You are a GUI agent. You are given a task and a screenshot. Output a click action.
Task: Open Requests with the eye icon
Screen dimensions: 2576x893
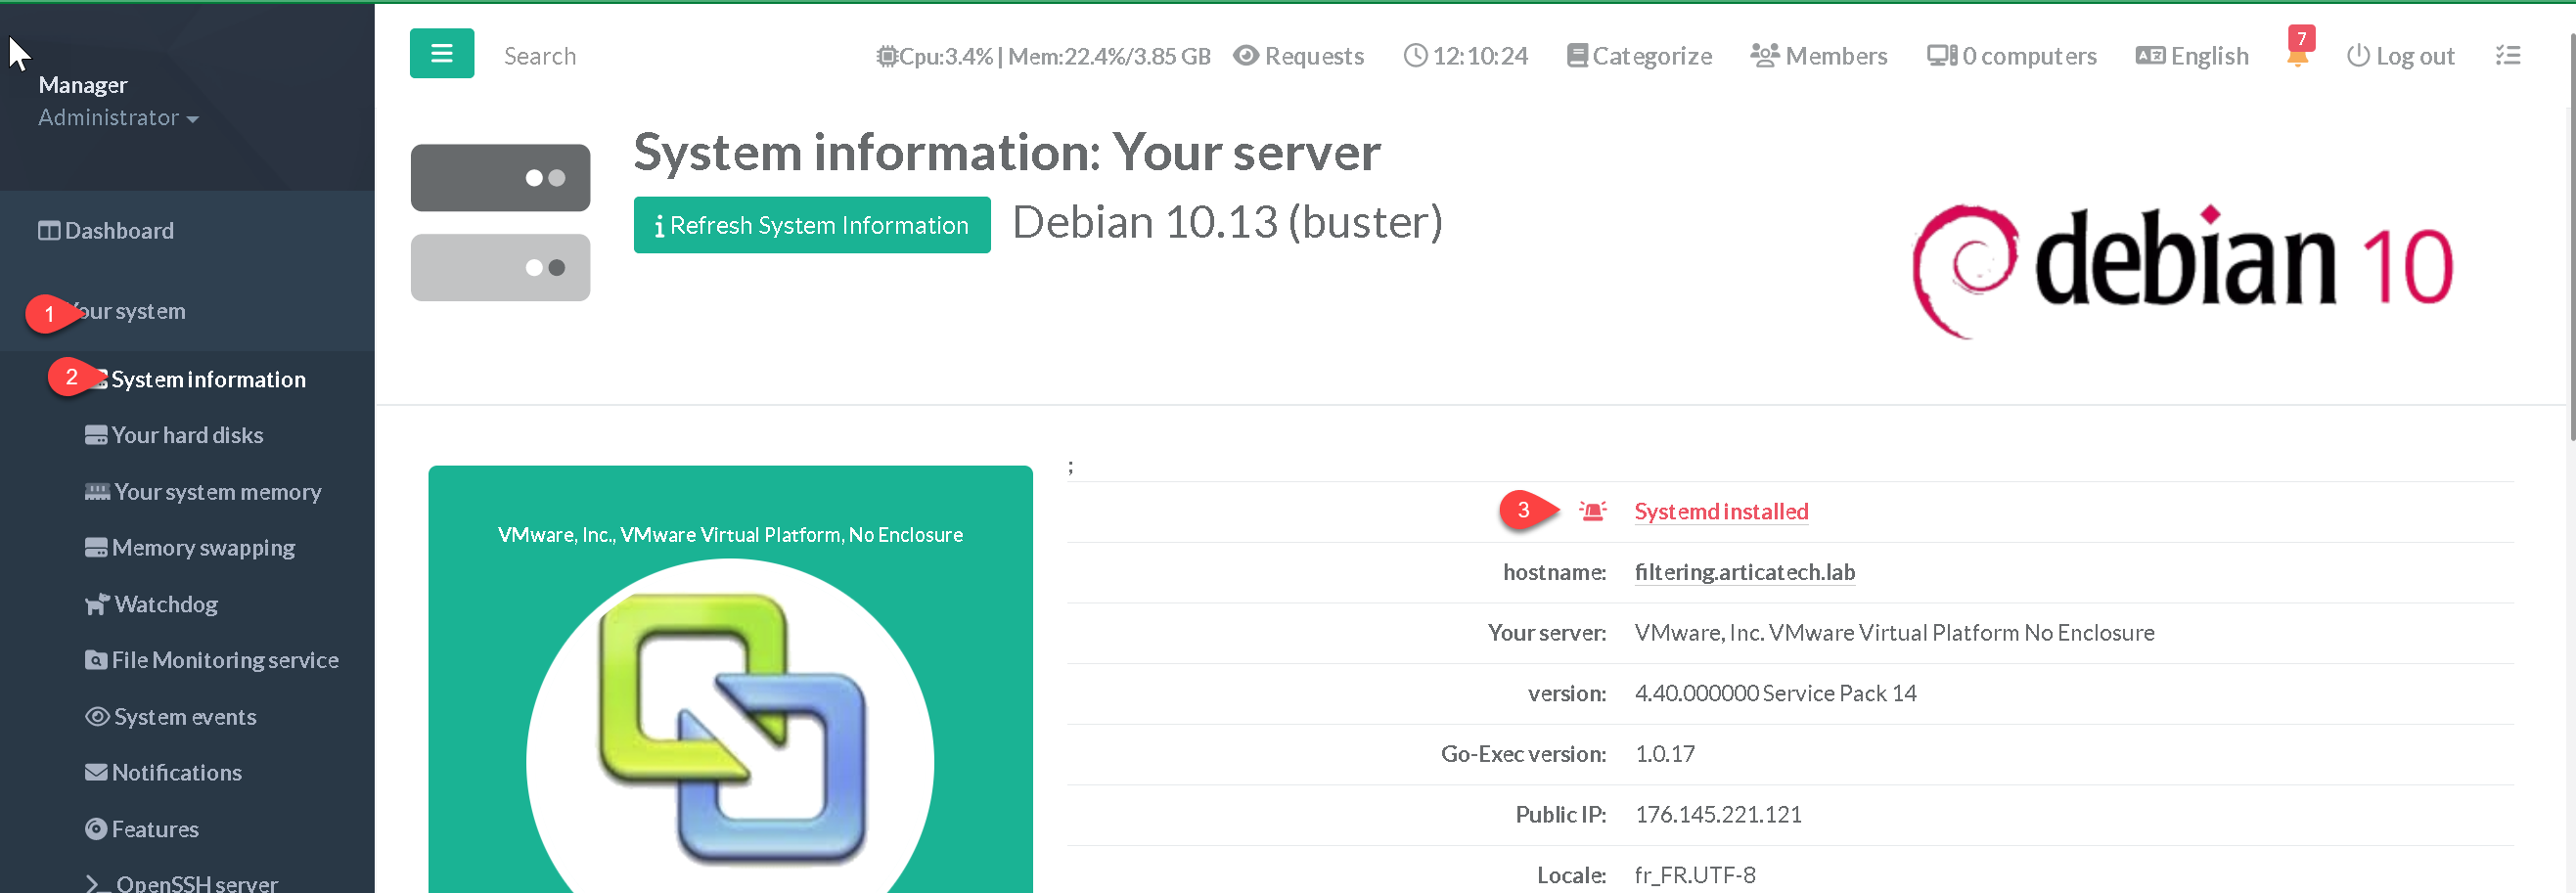point(1298,56)
